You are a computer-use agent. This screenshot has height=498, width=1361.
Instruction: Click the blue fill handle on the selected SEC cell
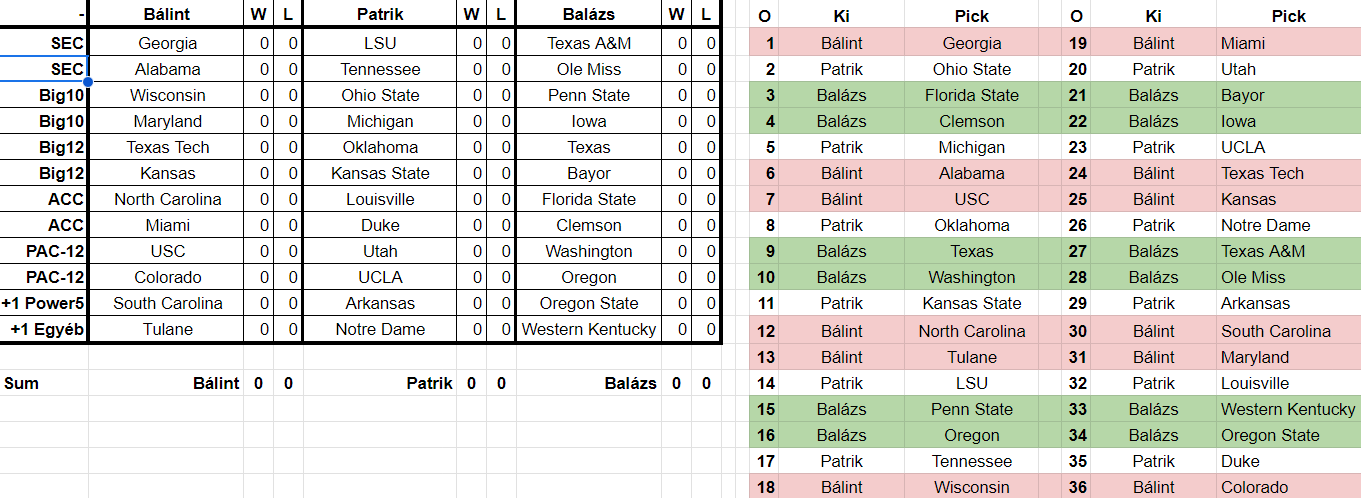pyautogui.click(x=88, y=82)
